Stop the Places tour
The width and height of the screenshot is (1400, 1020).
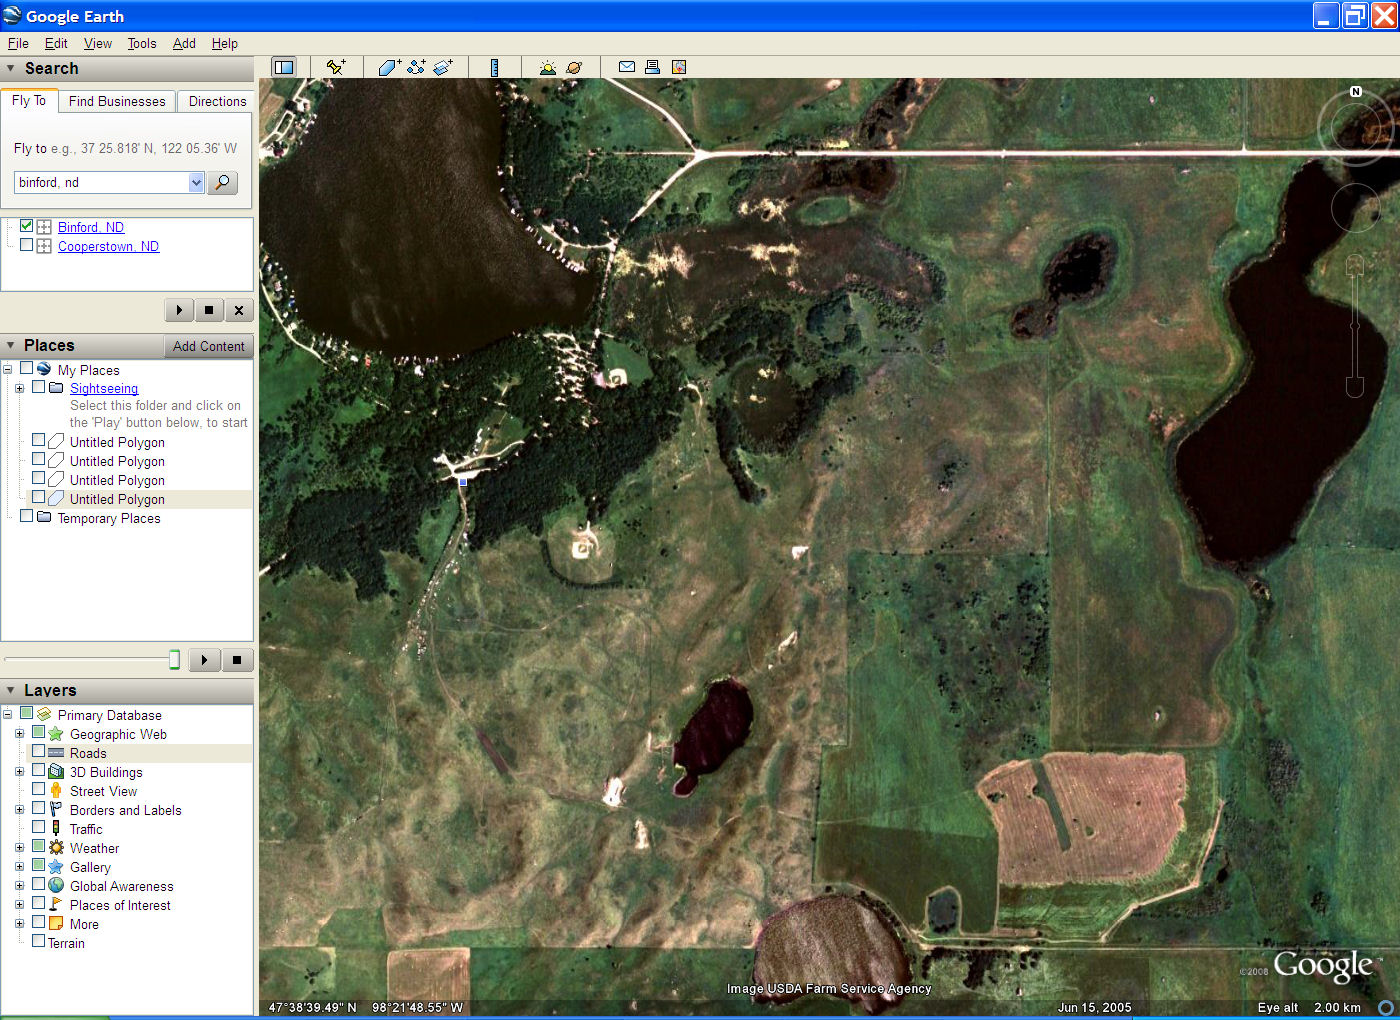tap(237, 660)
